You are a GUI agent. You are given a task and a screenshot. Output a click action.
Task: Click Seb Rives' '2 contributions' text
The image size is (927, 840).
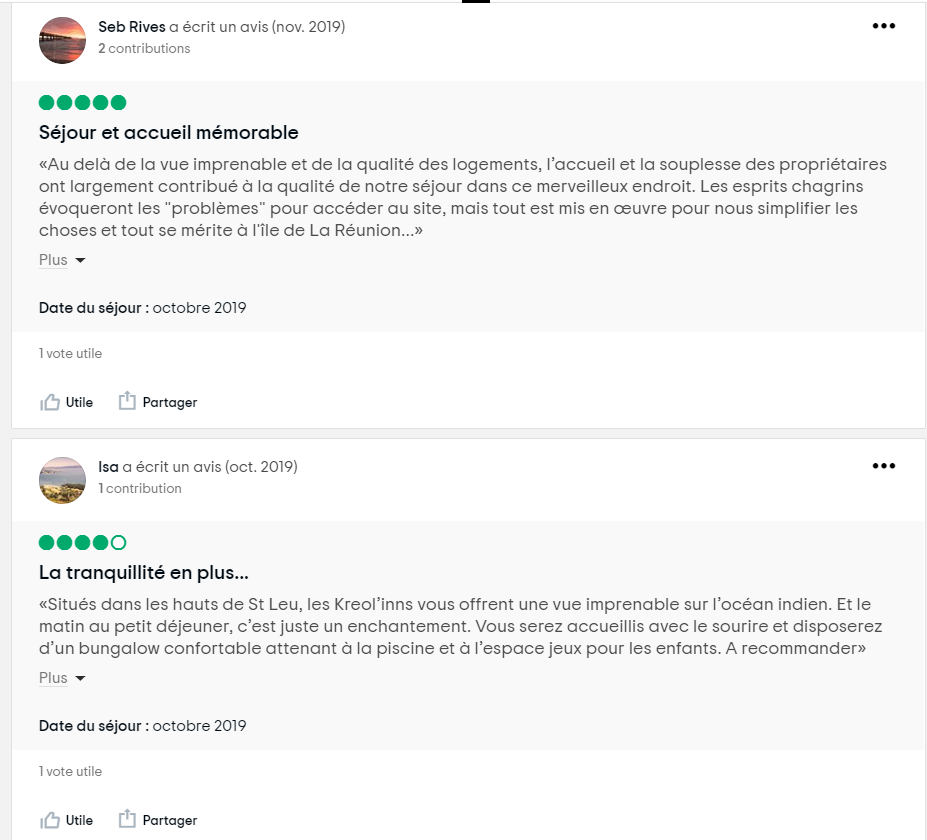click(x=144, y=48)
